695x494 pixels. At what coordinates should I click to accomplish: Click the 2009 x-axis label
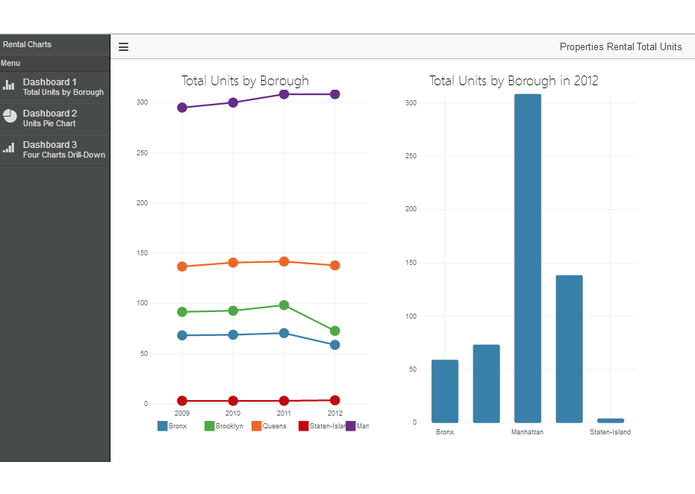click(182, 413)
